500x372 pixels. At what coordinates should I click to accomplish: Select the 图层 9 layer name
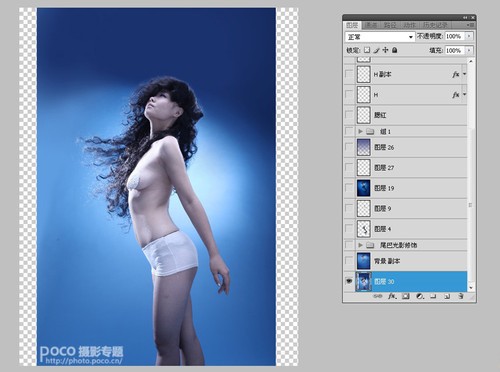click(383, 208)
